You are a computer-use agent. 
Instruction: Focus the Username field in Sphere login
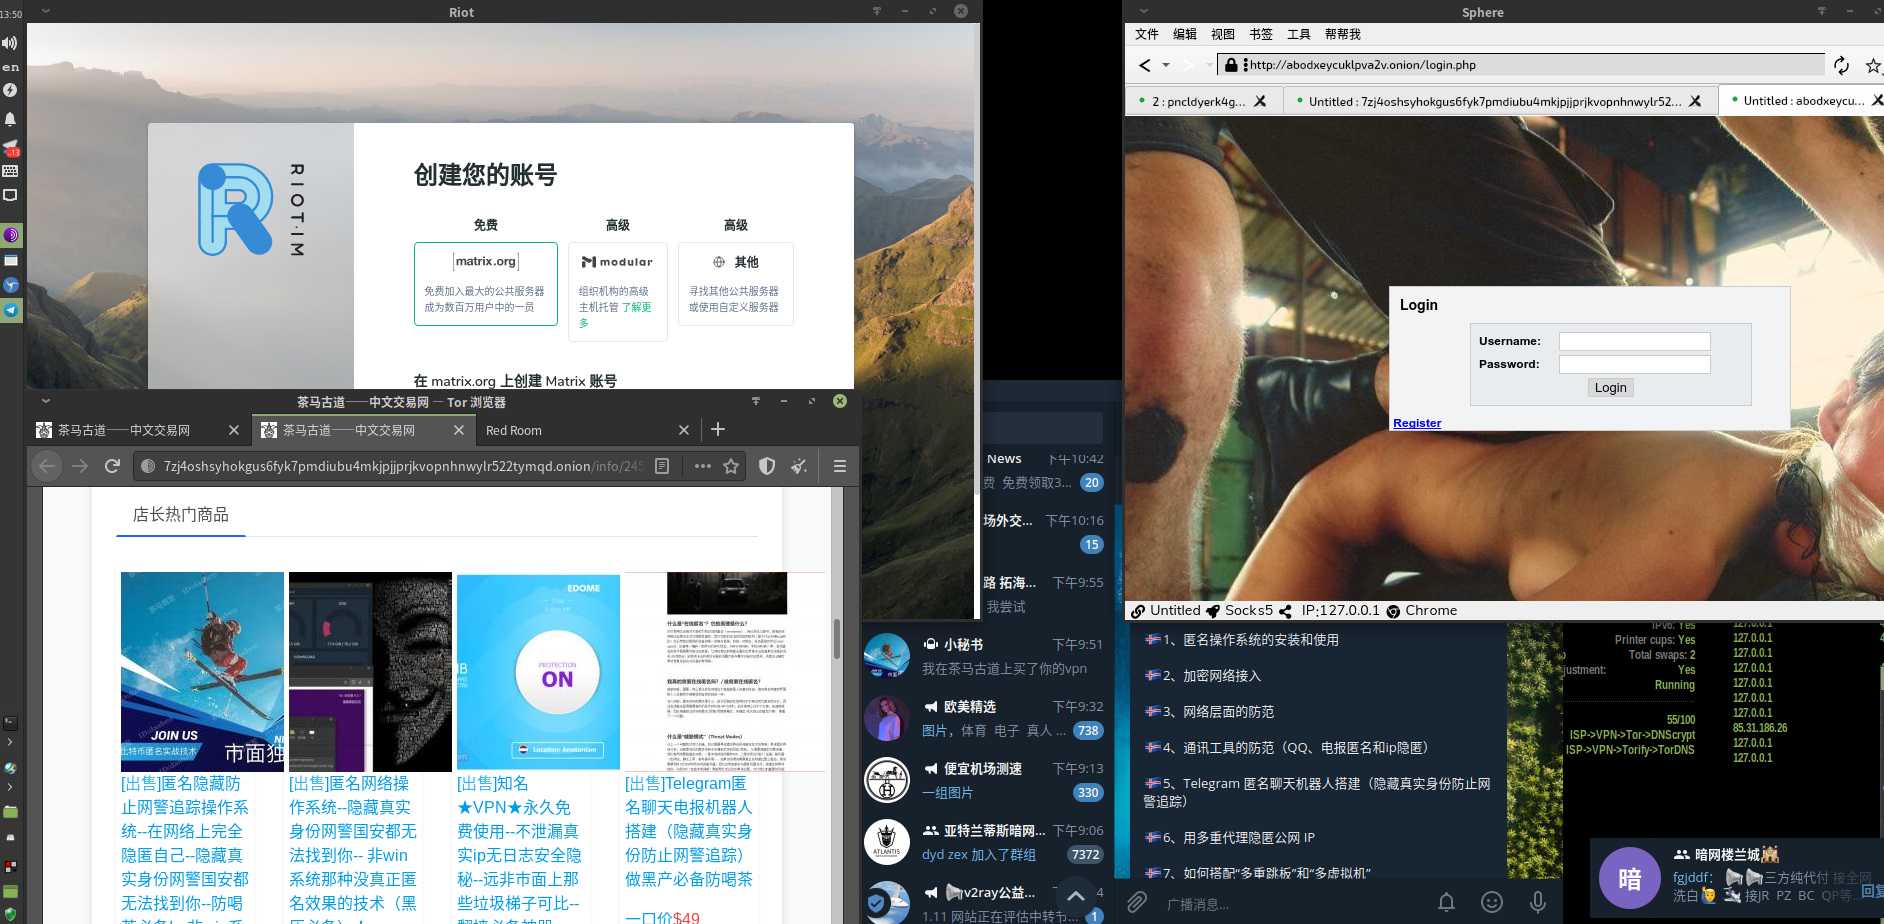(x=1635, y=341)
